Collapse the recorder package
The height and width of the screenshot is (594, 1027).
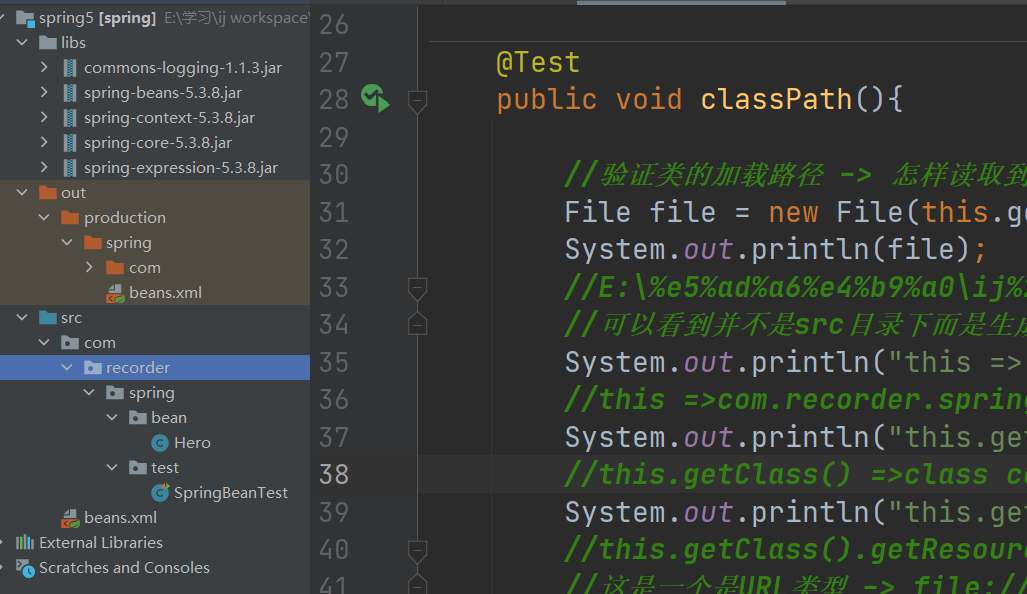coord(67,368)
